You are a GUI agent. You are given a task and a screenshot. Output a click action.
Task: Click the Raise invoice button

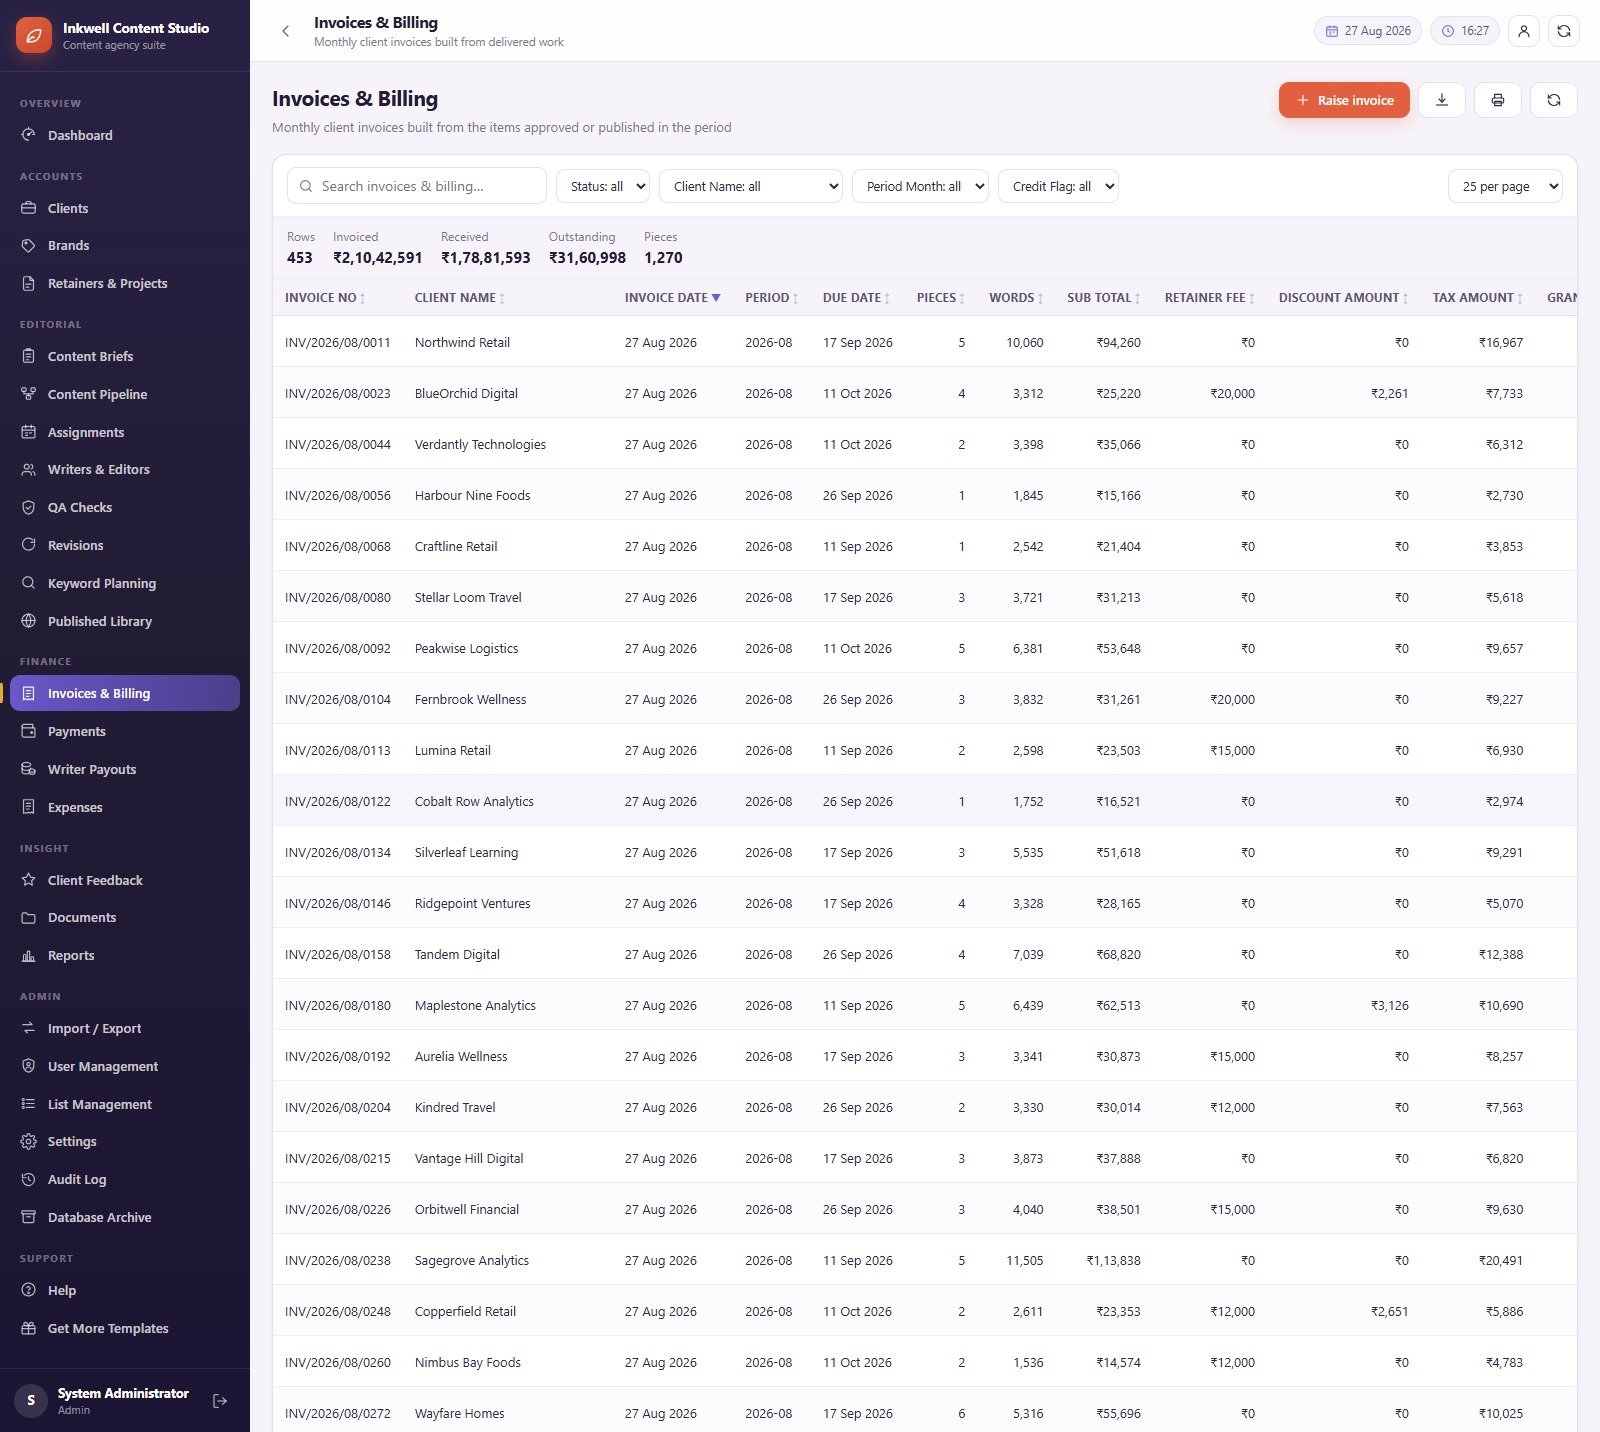1344,100
